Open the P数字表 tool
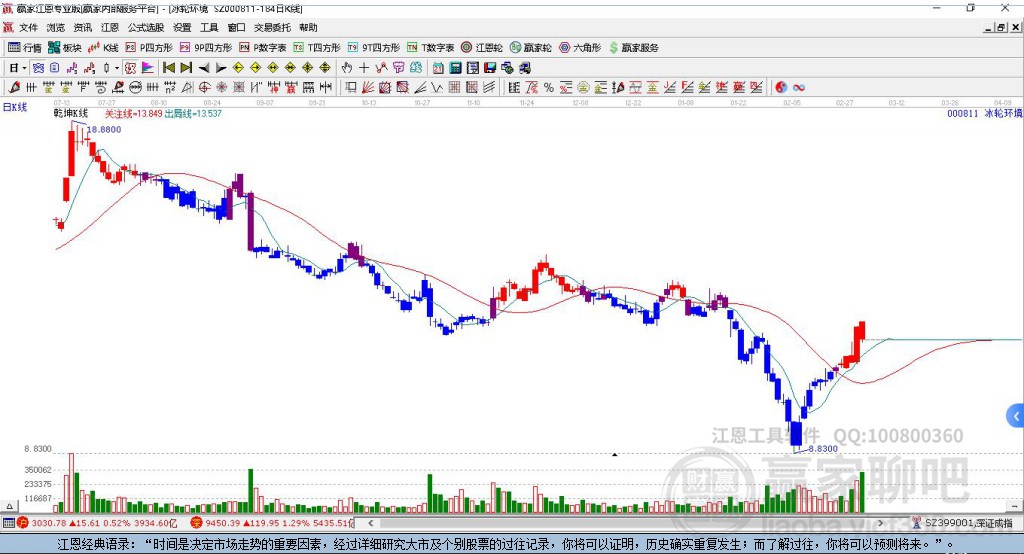The height and width of the screenshot is (554, 1024). tap(263, 48)
